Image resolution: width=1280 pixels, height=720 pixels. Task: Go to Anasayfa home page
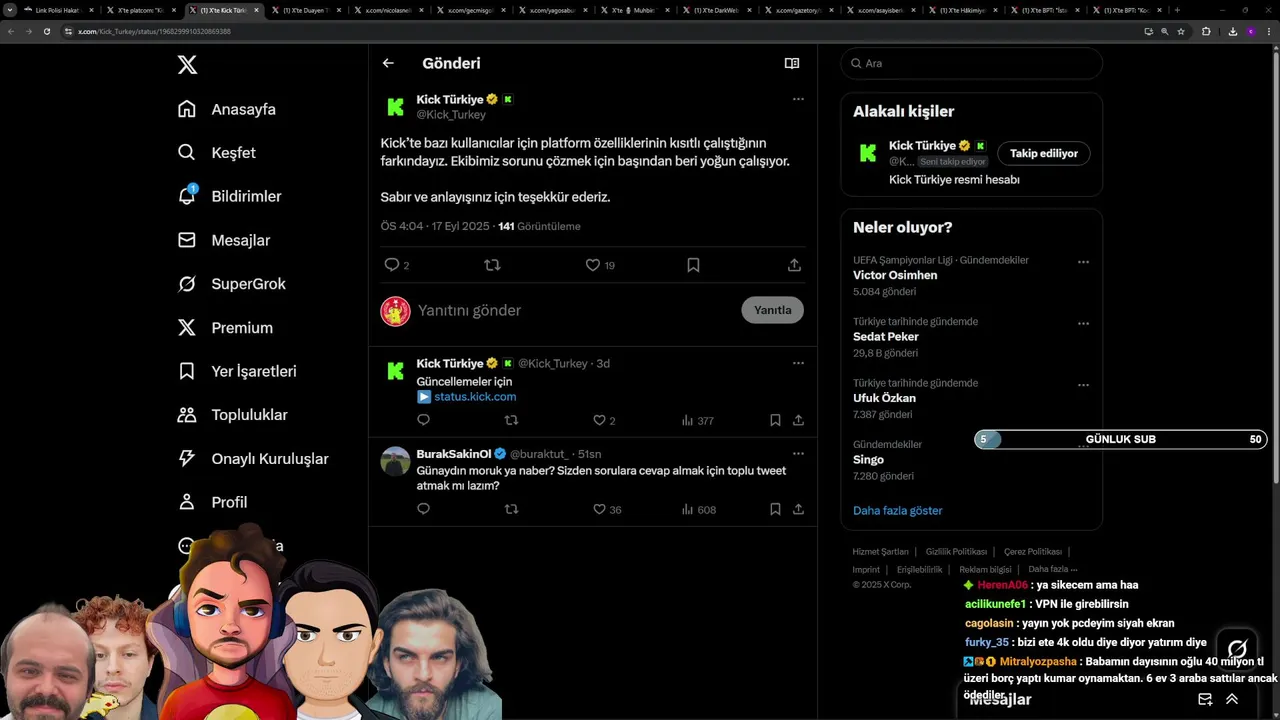click(227, 109)
